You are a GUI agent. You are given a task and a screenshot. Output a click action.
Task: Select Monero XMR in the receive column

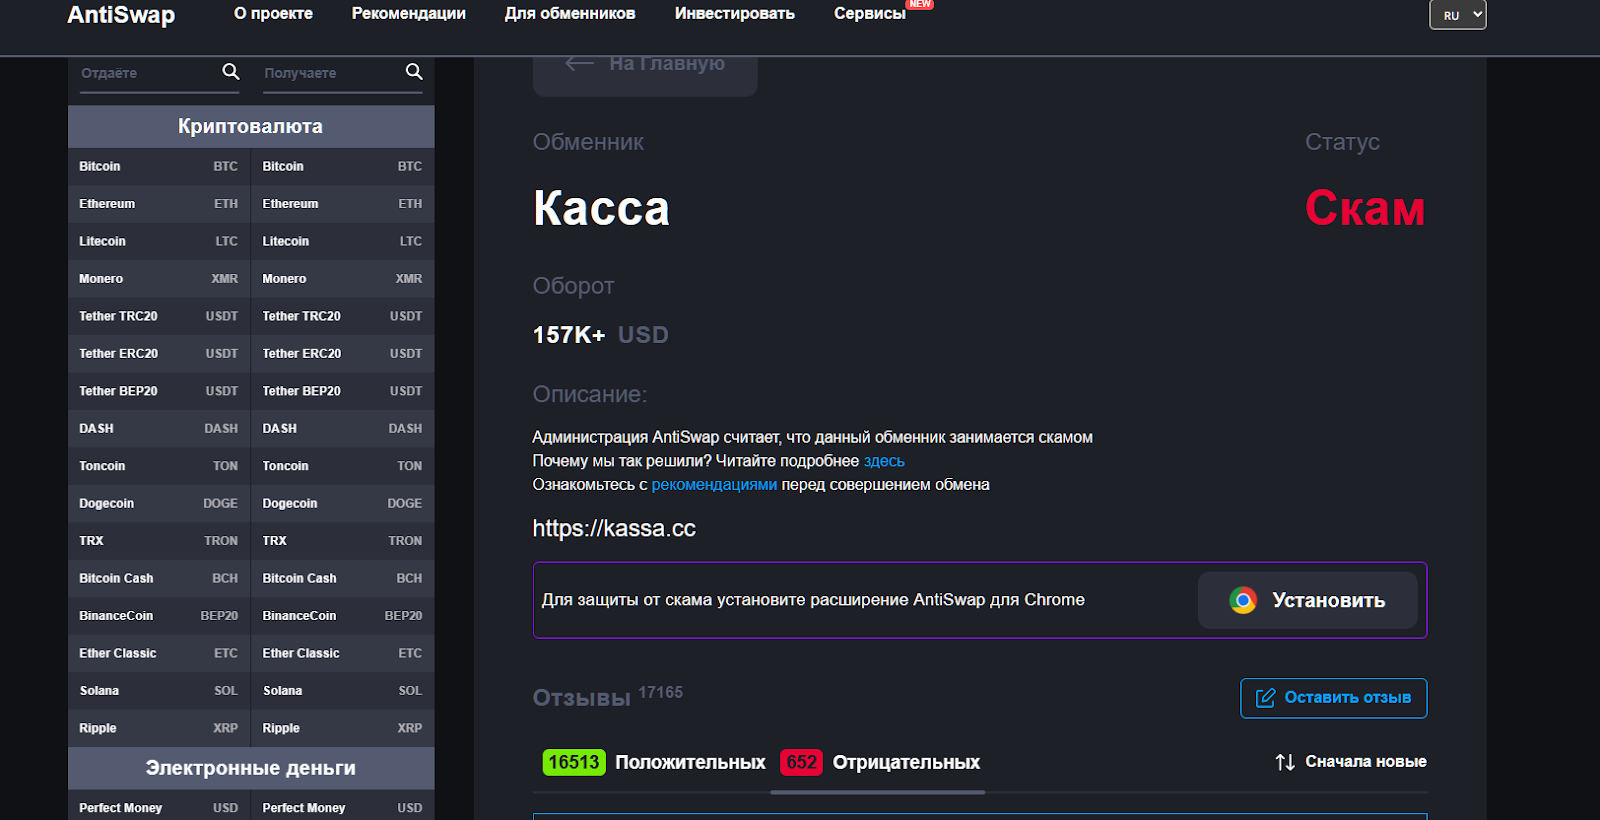point(342,279)
